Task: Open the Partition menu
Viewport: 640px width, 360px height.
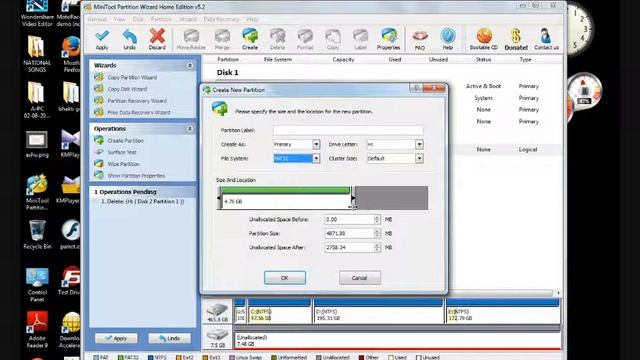Action: (x=161, y=19)
